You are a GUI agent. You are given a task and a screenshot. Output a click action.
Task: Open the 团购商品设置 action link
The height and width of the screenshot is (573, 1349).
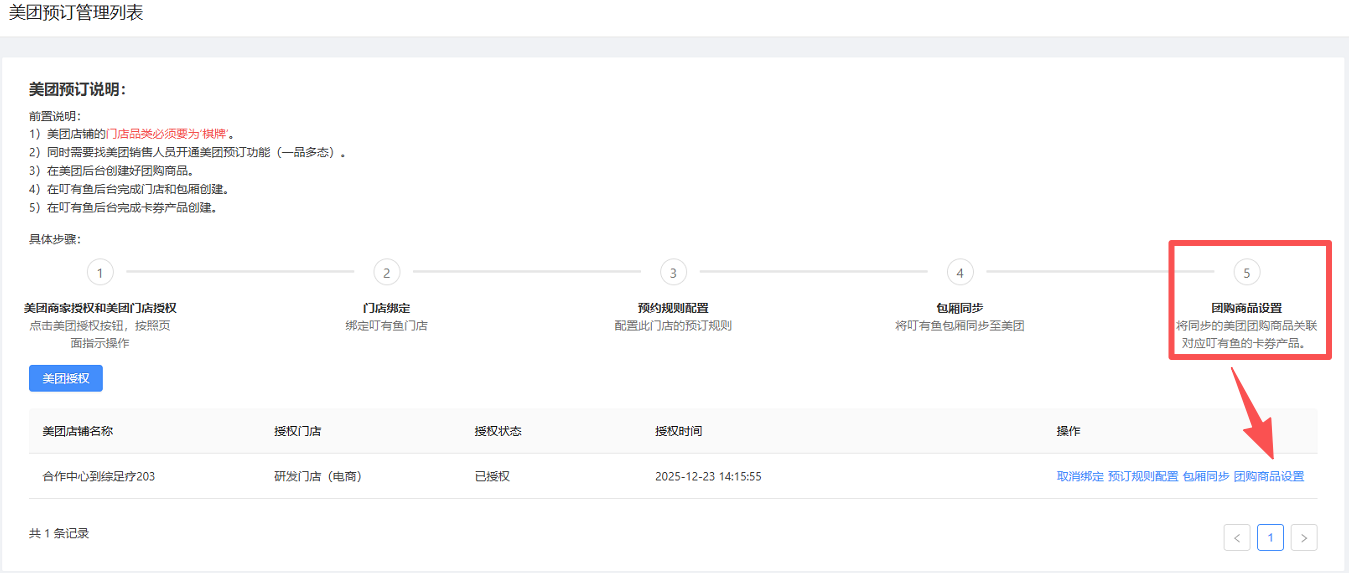tap(1269, 476)
